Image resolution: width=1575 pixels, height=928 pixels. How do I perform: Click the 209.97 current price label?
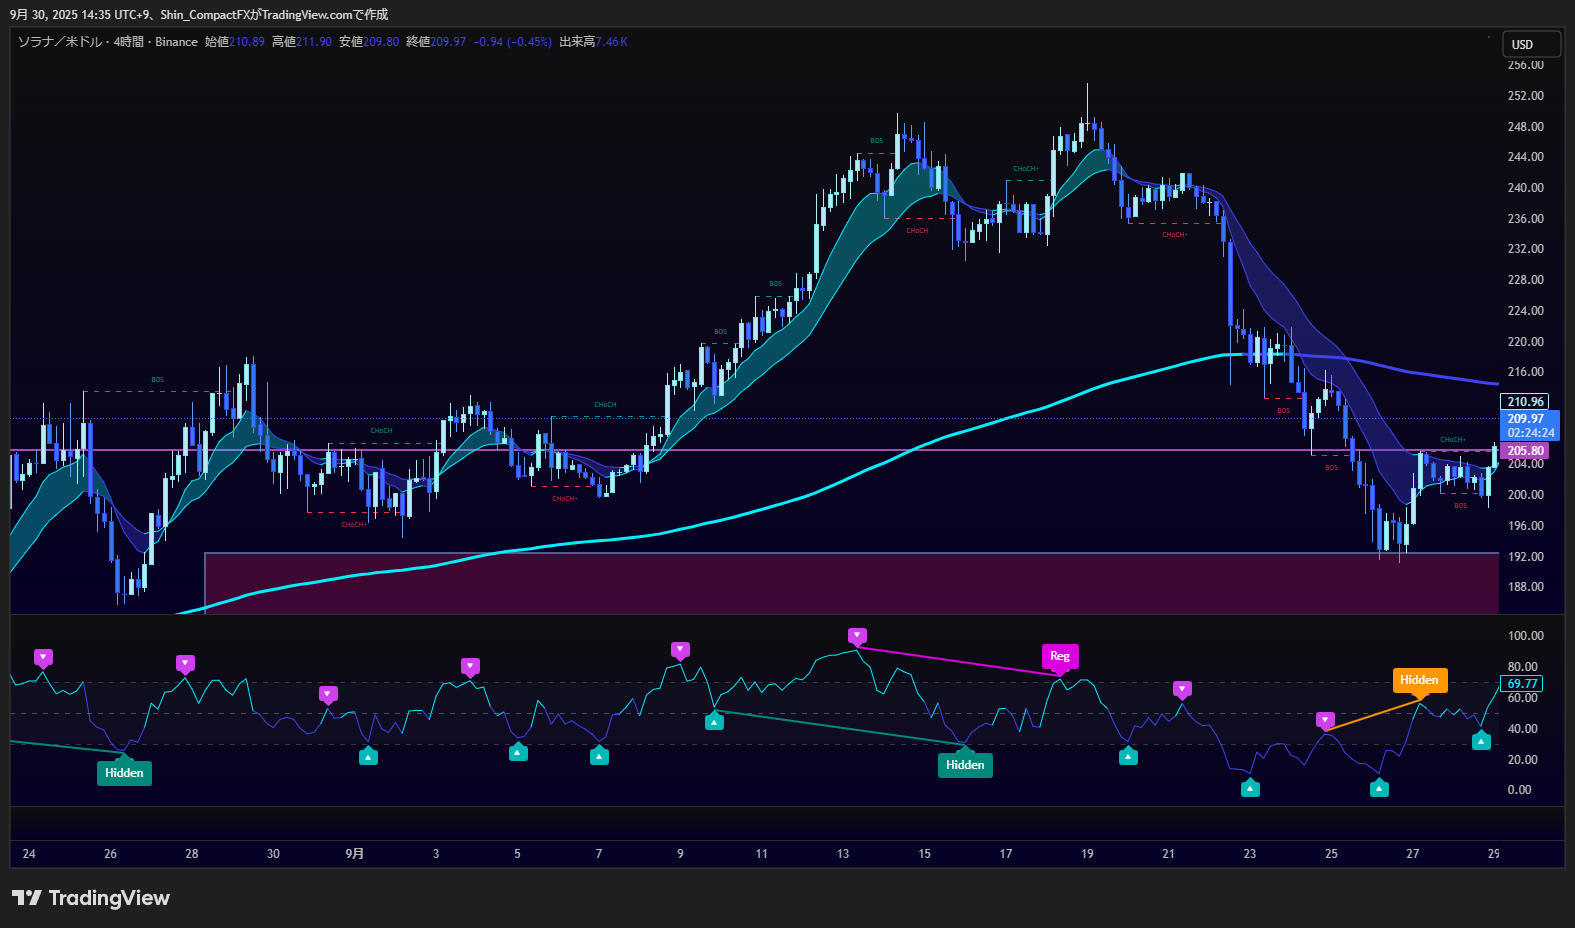point(1527,419)
